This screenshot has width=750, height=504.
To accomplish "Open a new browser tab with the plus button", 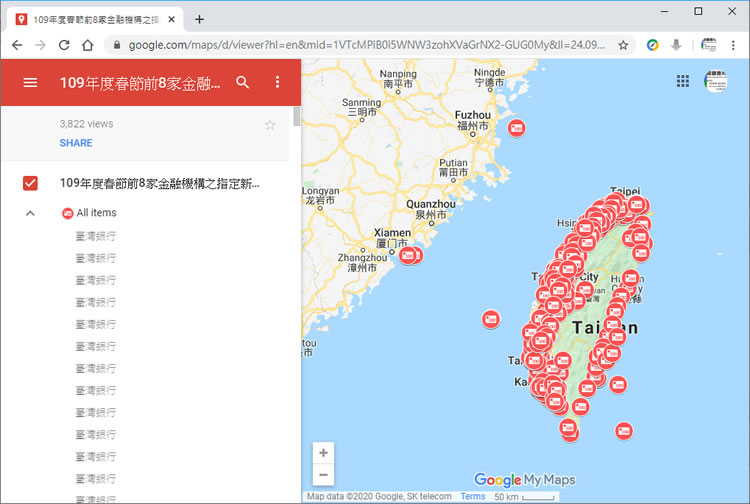I will click(x=199, y=19).
